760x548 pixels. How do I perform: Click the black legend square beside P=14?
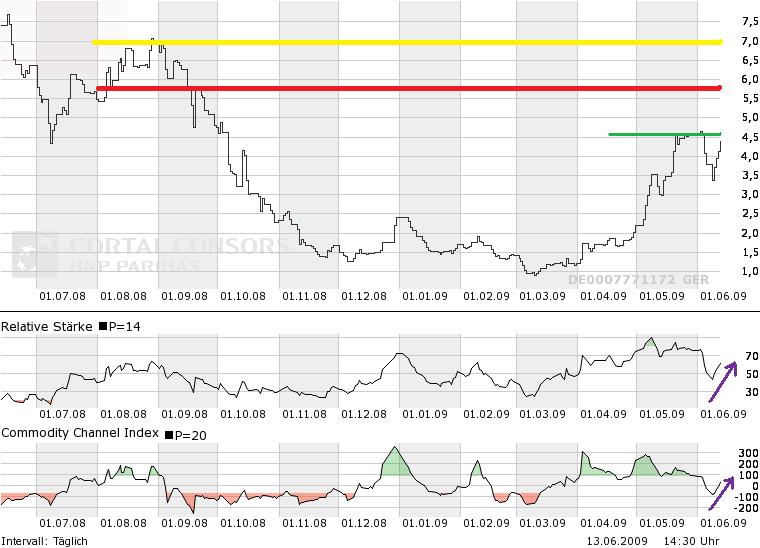(x=103, y=326)
